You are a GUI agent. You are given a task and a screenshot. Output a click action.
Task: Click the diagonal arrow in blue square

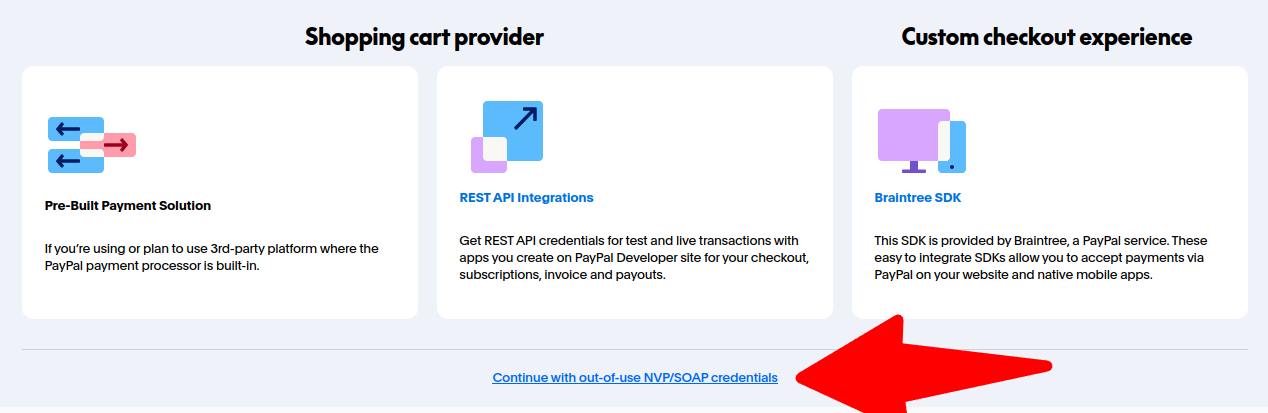click(525, 119)
